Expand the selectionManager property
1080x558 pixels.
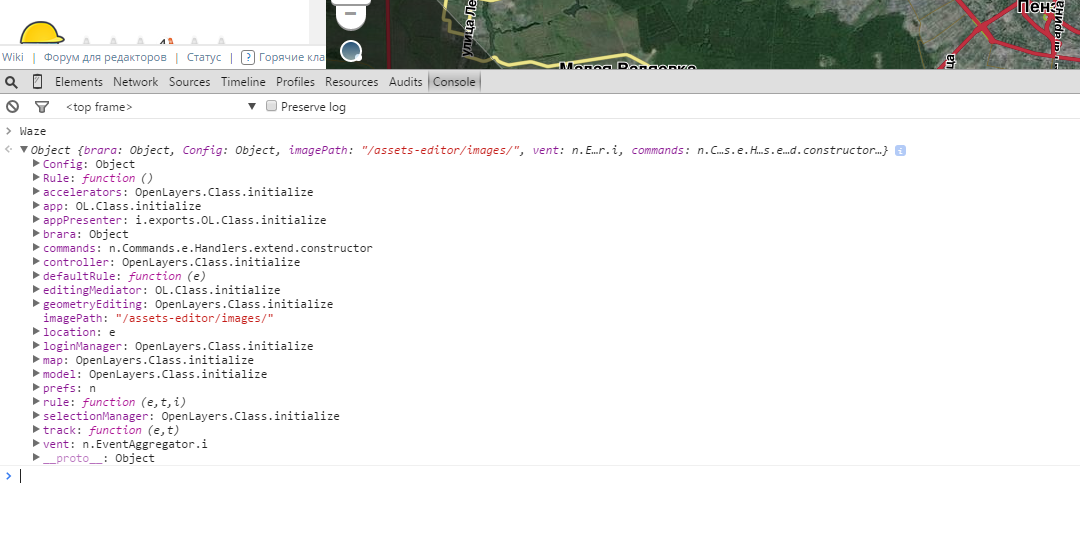(37, 416)
